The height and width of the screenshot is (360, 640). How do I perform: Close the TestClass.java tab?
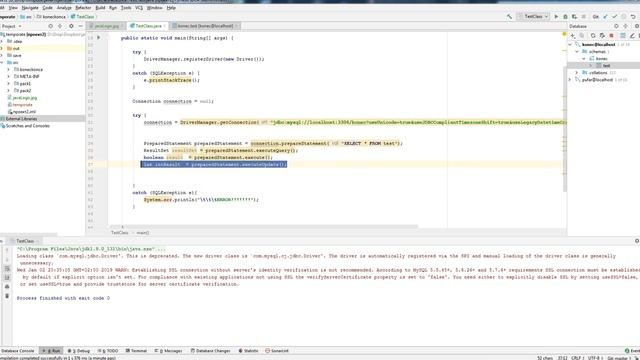(x=164, y=26)
